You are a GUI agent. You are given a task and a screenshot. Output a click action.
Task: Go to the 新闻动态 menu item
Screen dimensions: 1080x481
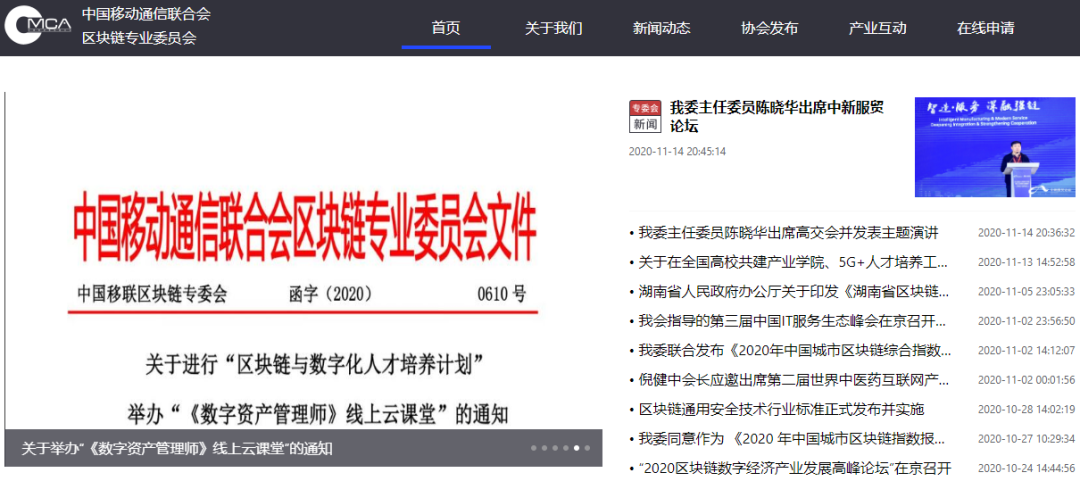click(x=661, y=28)
